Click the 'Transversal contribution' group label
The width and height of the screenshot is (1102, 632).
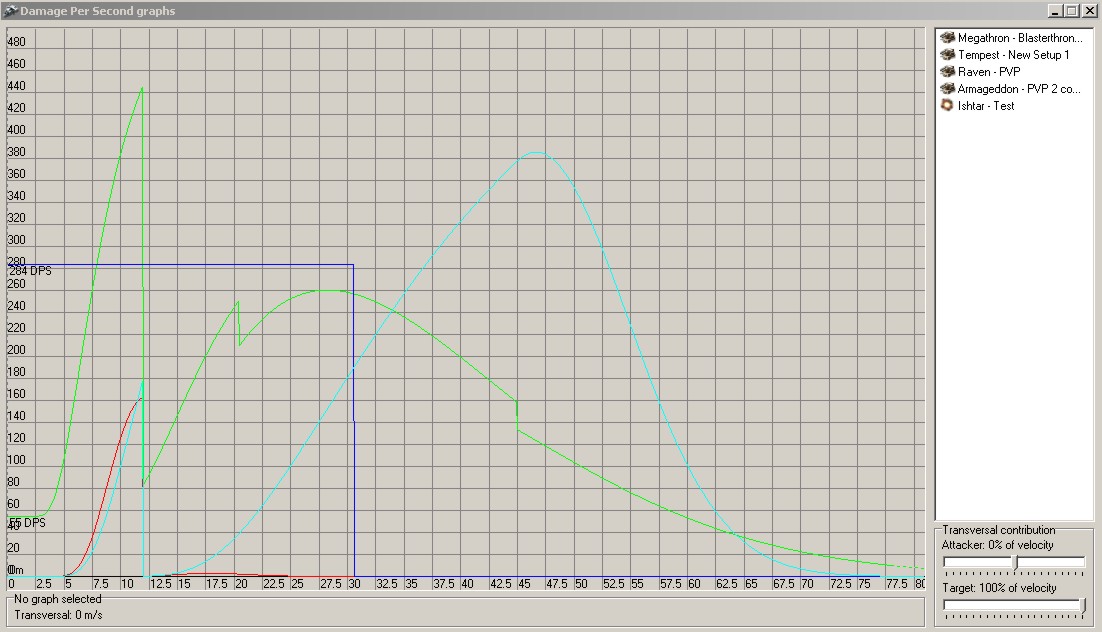point(999,530)
